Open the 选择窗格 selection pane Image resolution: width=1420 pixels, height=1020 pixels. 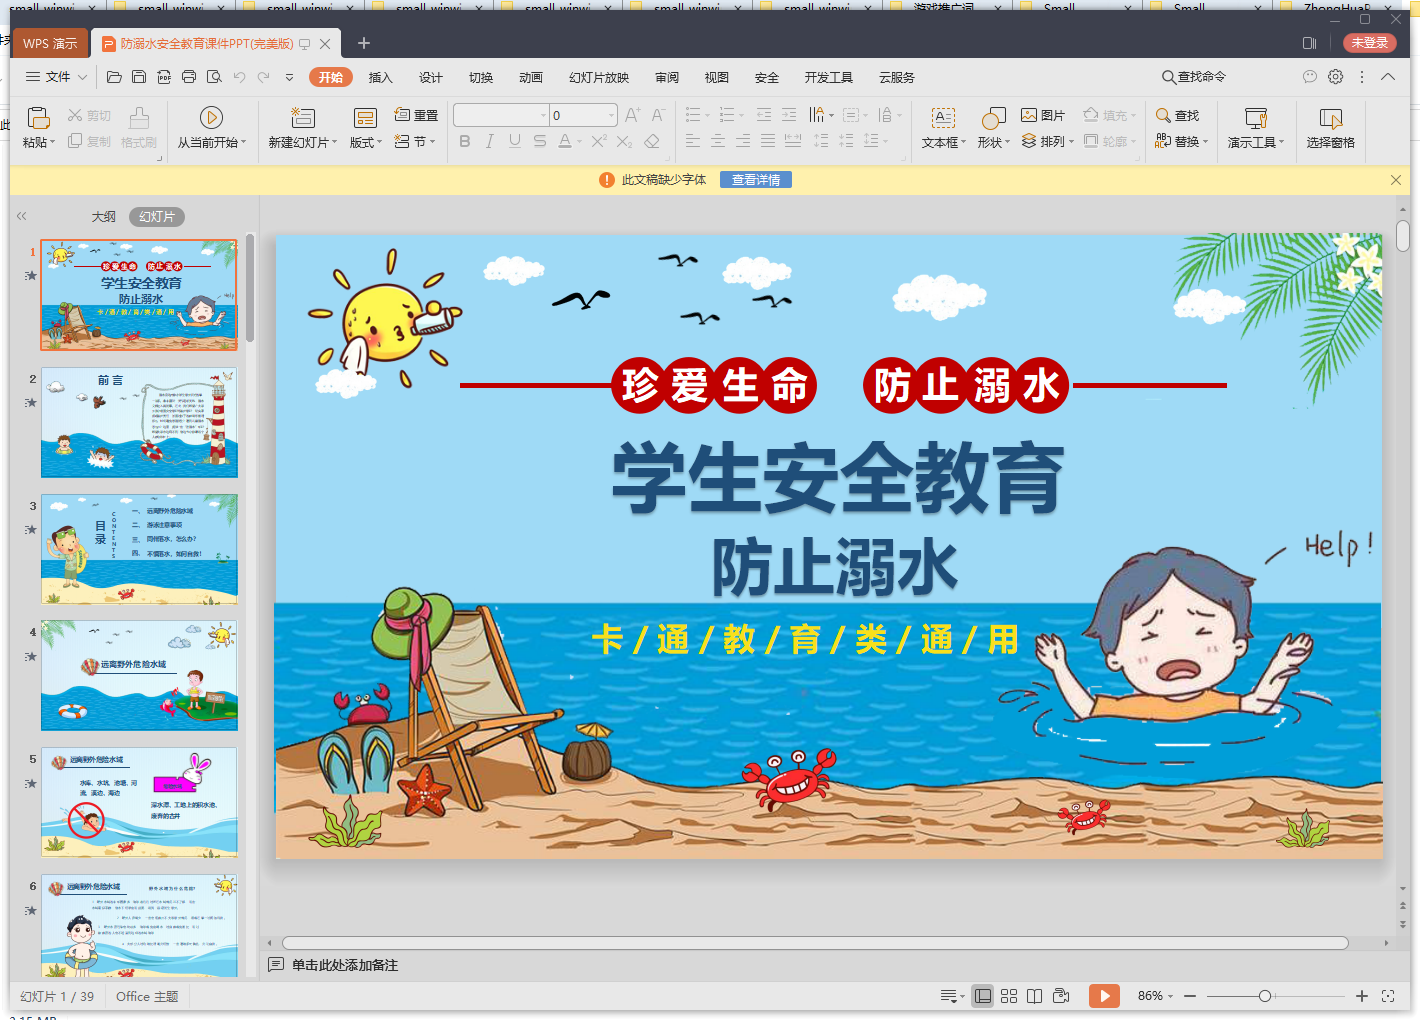(1331, 128)
